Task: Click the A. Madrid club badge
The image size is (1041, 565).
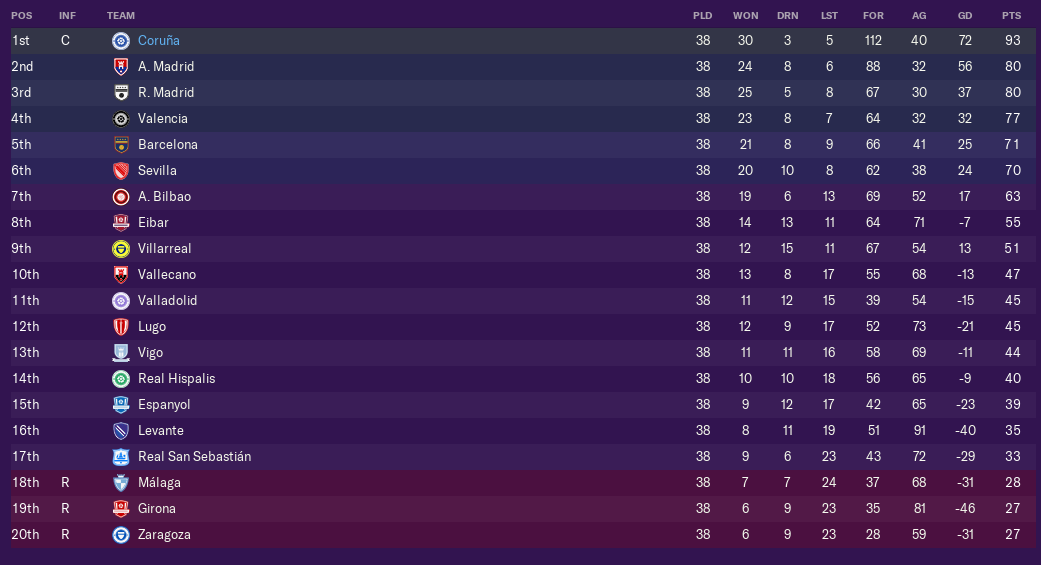Action: 121,67
